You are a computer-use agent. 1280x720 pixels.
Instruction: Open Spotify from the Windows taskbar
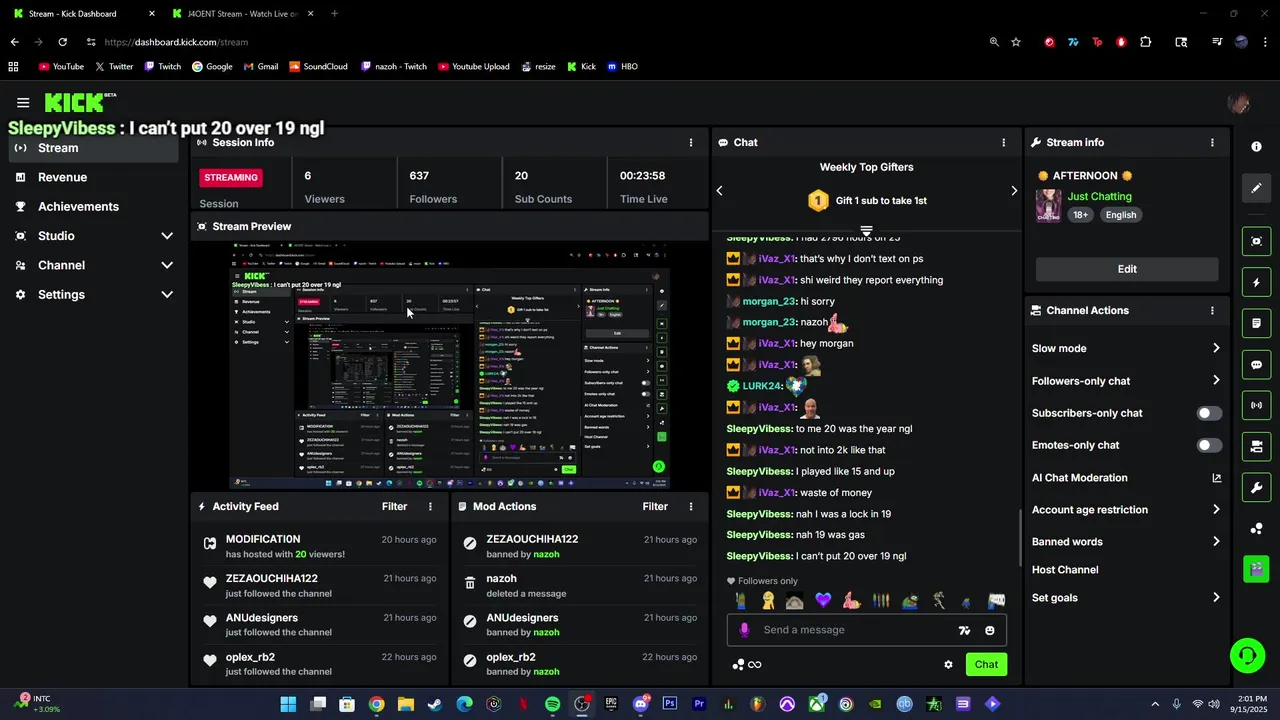click(553, 704)
